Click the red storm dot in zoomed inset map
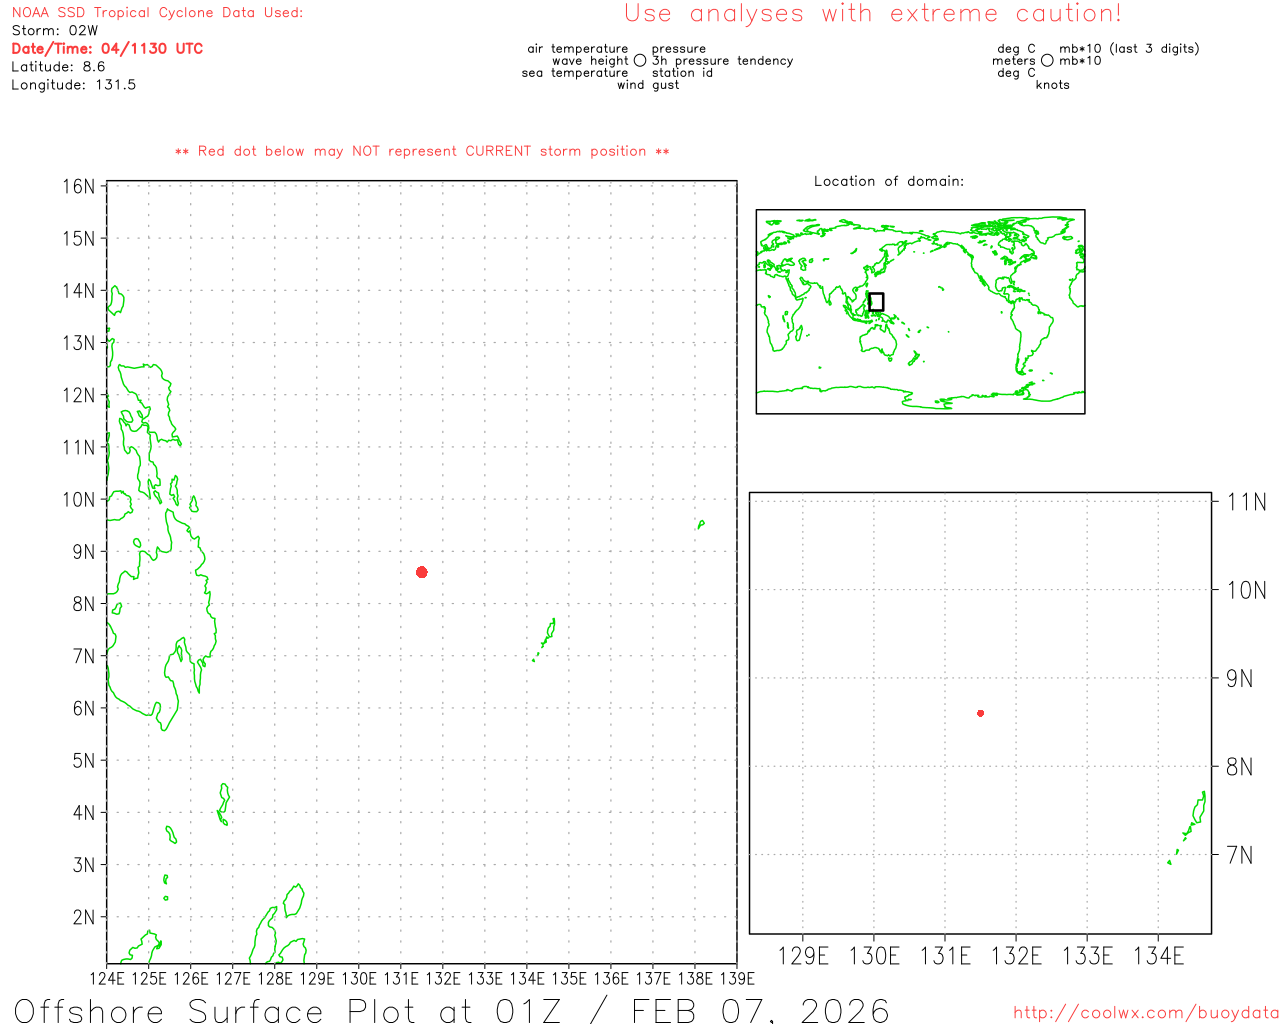The width and height of the screenshot is (1280, 1024). (x=980, y=713)
